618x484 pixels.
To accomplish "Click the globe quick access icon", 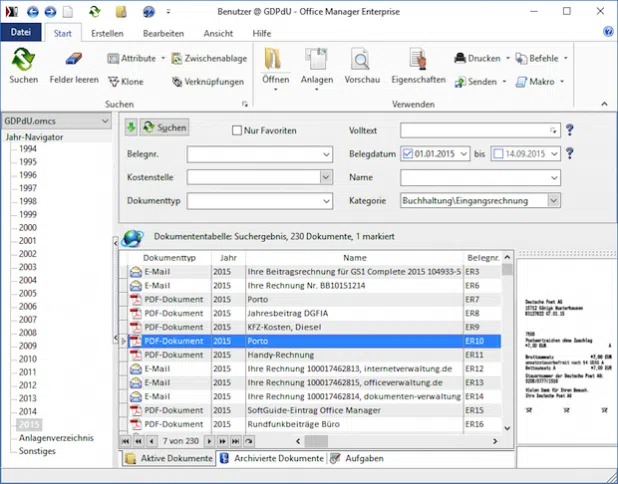I will 149,12.
